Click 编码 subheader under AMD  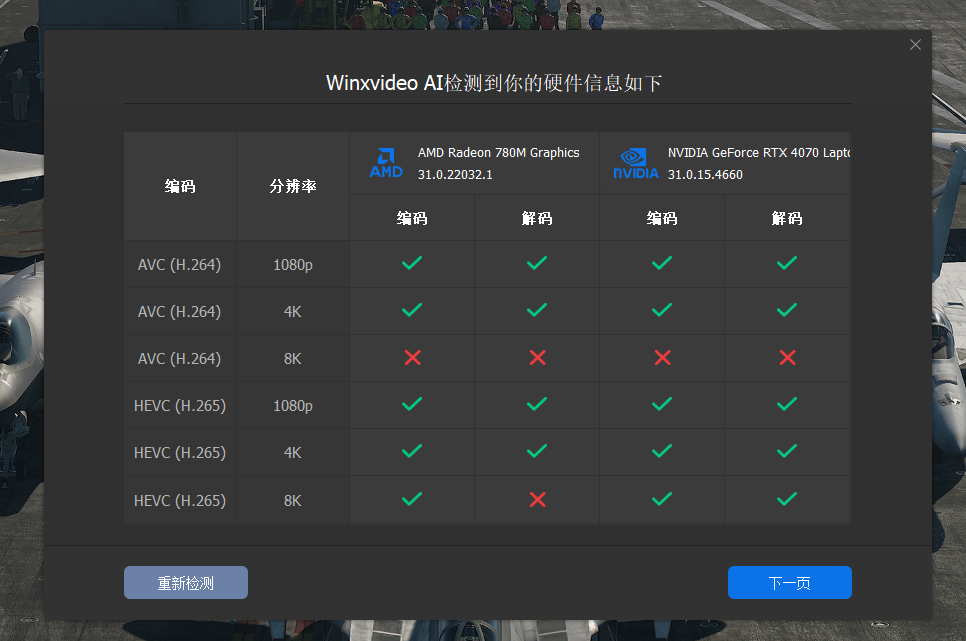[412, 218]
